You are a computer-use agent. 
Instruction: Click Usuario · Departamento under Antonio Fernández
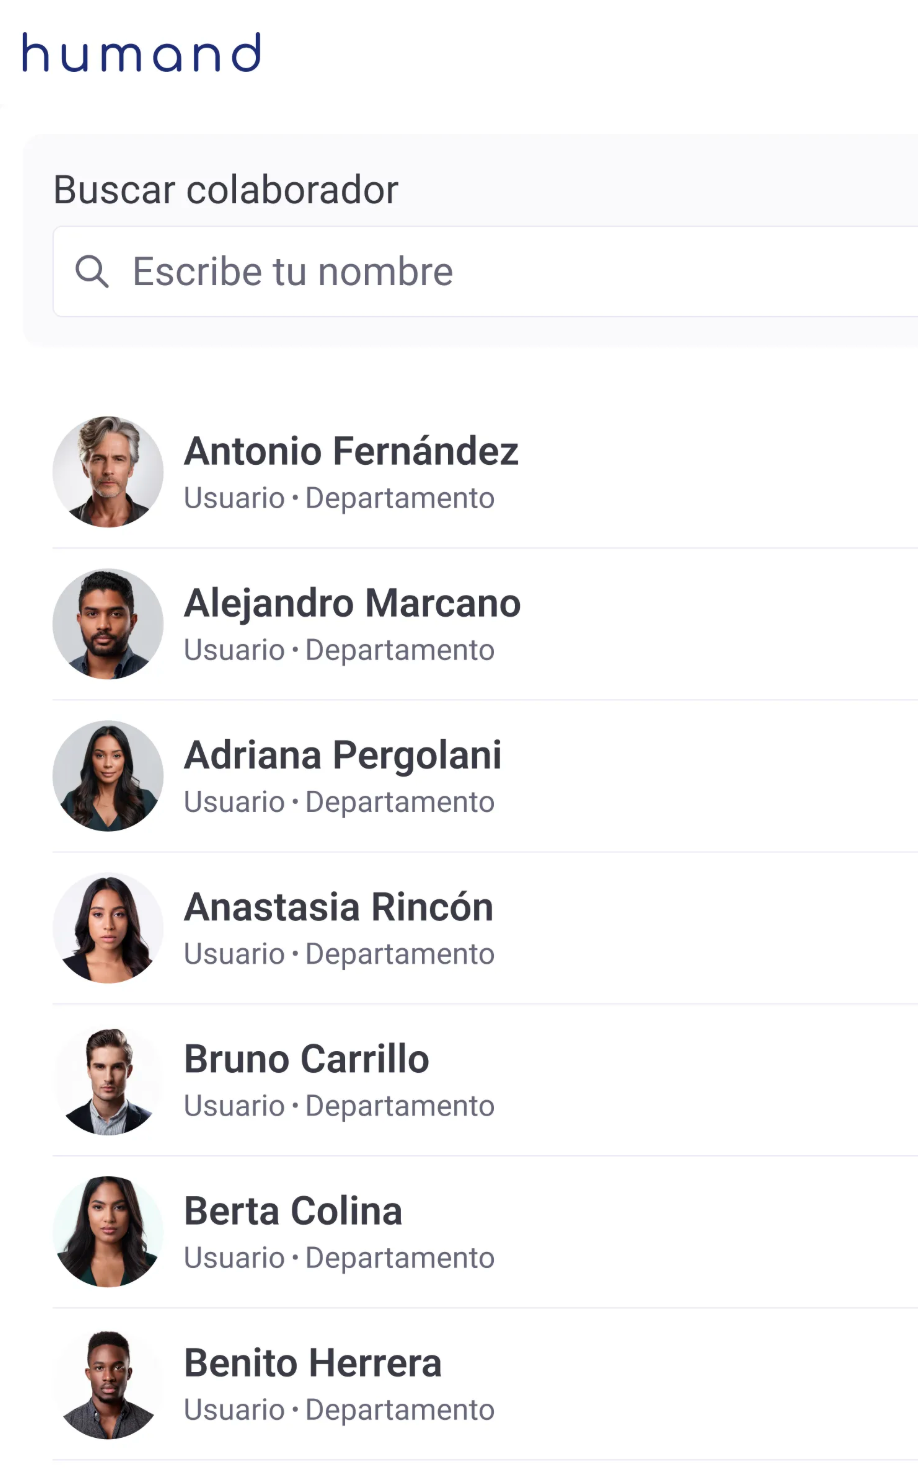[339, 498]
